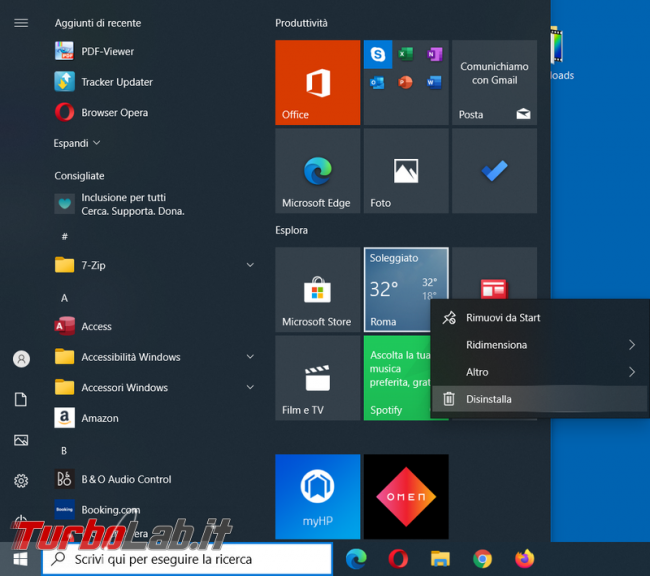Open the Office tile
This screenshot has height=576, width=650.
click(318, 83)
